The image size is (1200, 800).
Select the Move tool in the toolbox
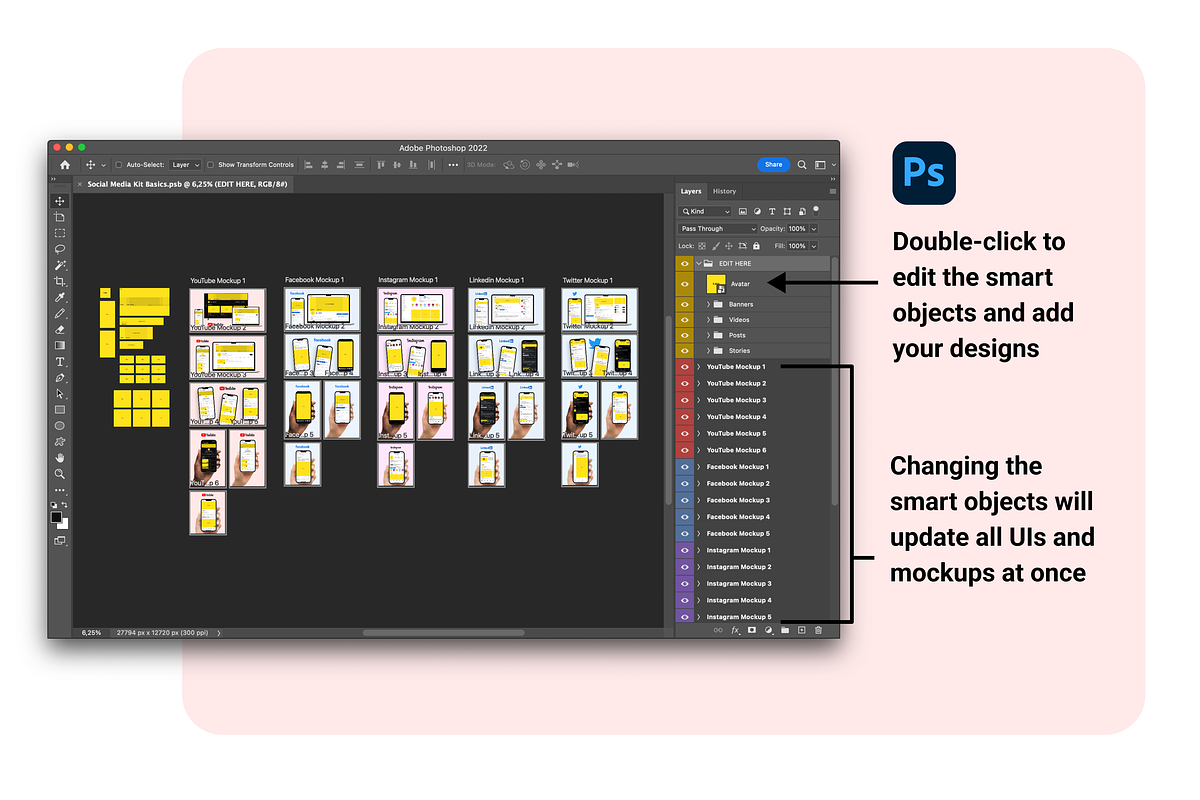click(60, 201)
